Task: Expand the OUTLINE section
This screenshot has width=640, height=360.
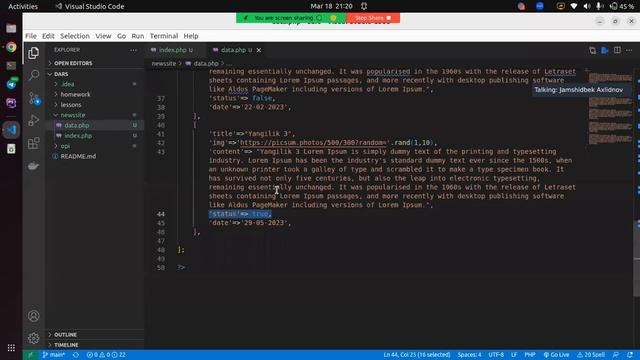Action: [65, 335]
